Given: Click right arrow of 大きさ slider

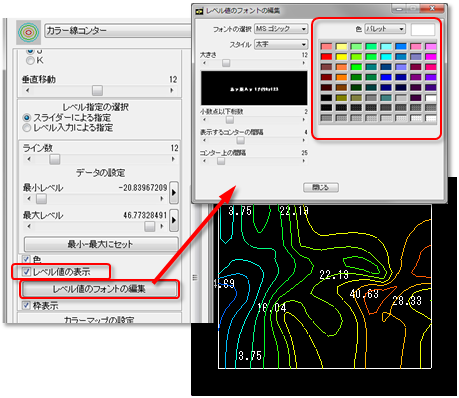Looking at the screenshot, I should click(304, 63).
